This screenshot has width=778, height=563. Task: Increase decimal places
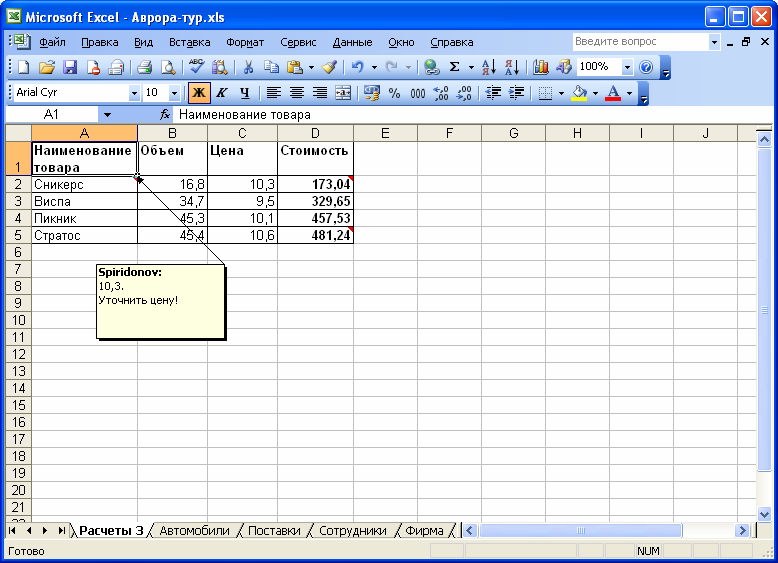coord(441,93)
